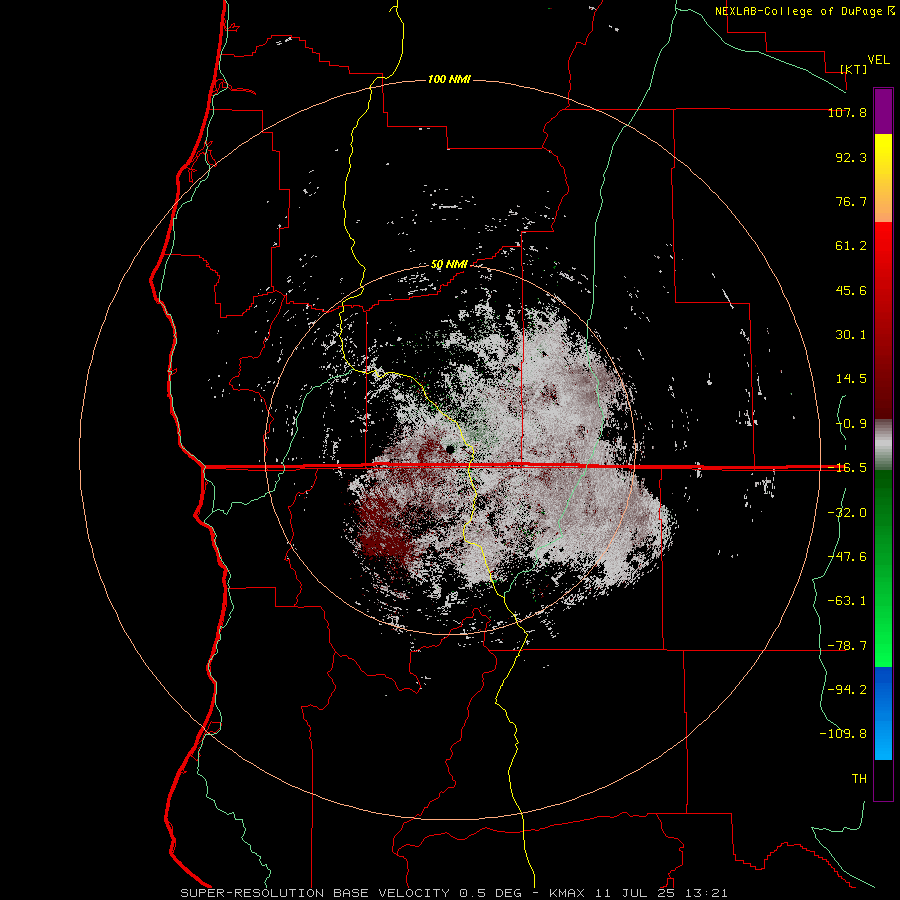900x900 pixels.
Task: Click the 92.3 legend value
Action: coord(851,157)
